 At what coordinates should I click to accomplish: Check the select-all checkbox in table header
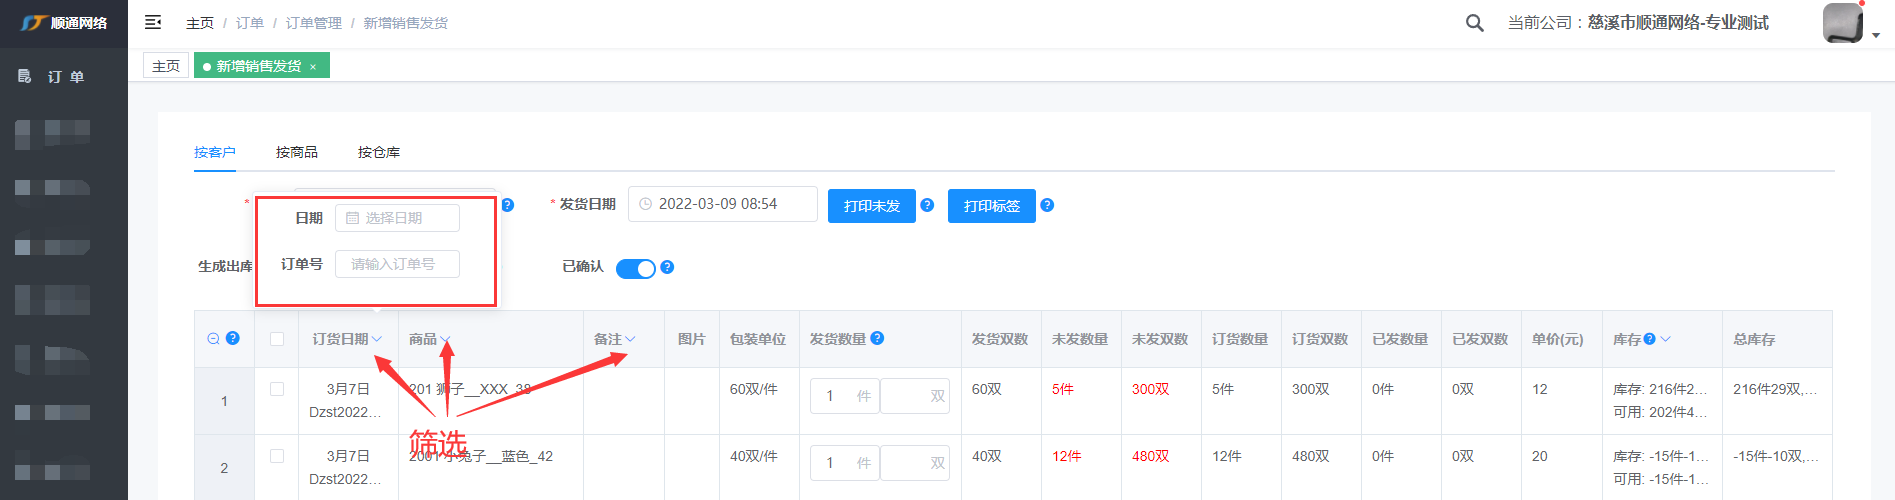point(277,339)
